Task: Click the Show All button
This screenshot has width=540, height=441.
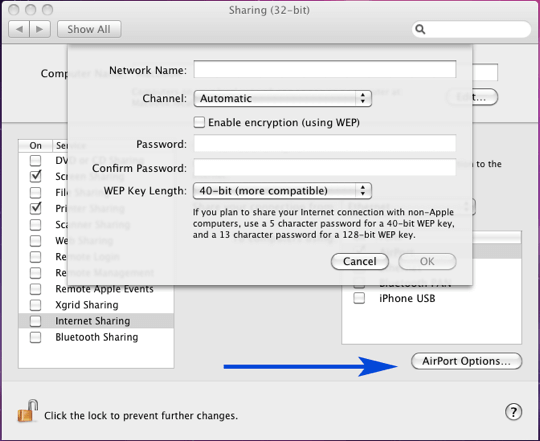Action: point(89,29)
